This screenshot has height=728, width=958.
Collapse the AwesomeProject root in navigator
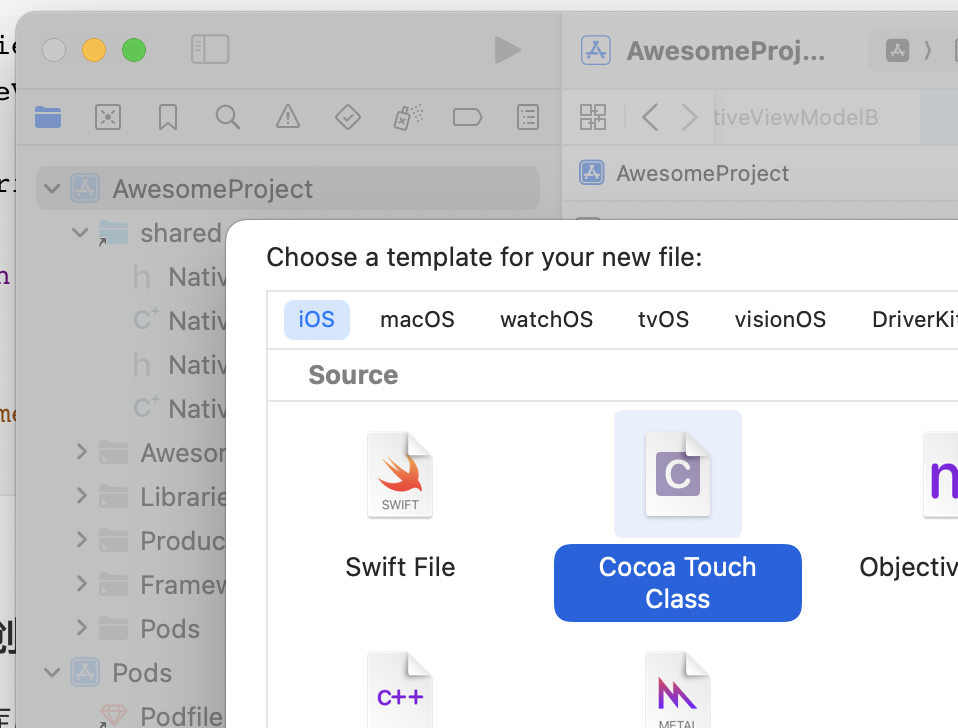pyautogui.click(x=53, y=188)
